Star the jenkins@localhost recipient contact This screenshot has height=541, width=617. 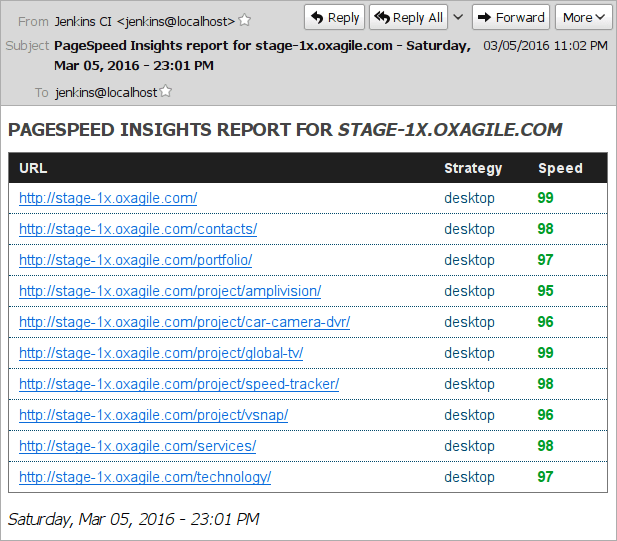click(x=166, y=92)
